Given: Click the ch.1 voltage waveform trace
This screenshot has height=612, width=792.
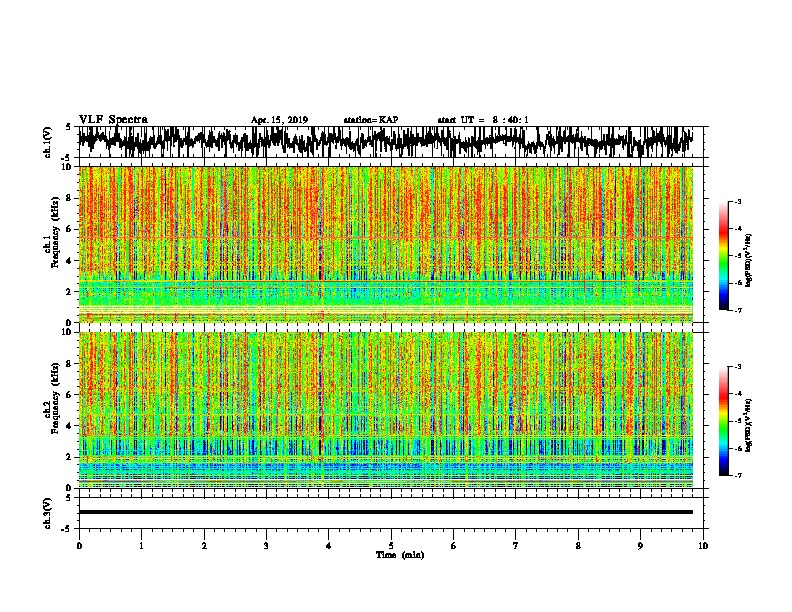Looking at the screenshot, I should pyautogui.click(x=386, y=141).
